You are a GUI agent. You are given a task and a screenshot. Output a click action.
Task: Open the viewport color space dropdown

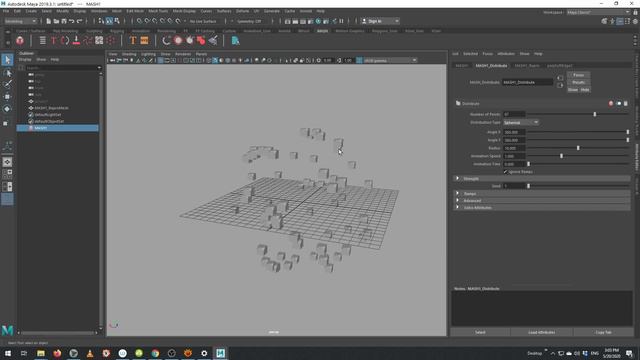(x=390, y=60)
